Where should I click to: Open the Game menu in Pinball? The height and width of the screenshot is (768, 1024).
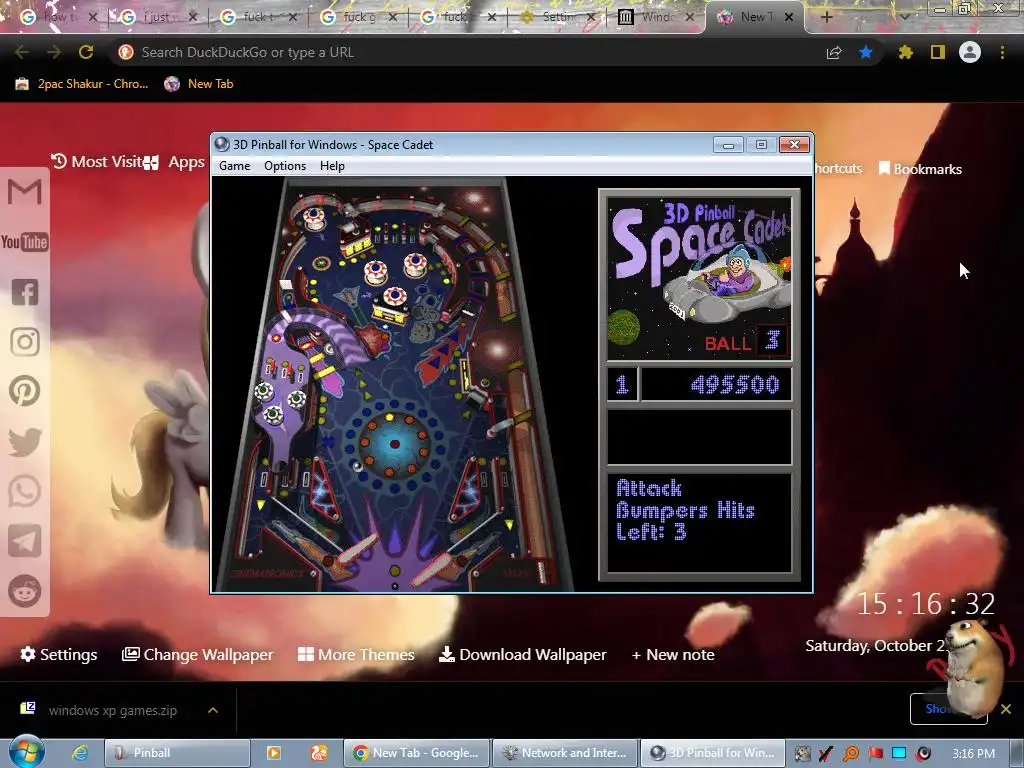coord(234,166)
